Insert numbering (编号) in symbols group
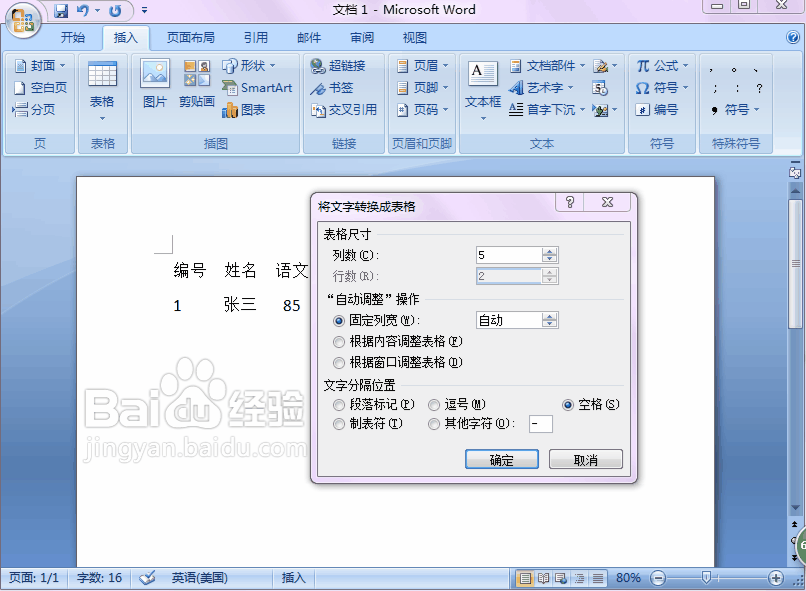 click(x=657, y=109)
